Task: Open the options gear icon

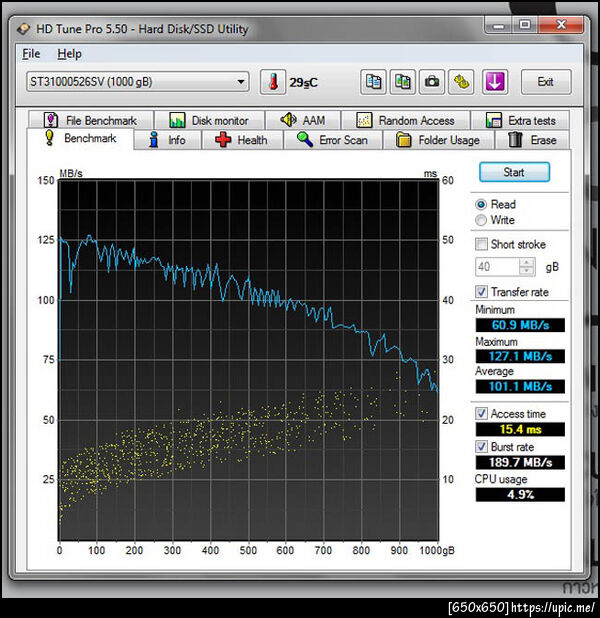Action: [461, 82]
